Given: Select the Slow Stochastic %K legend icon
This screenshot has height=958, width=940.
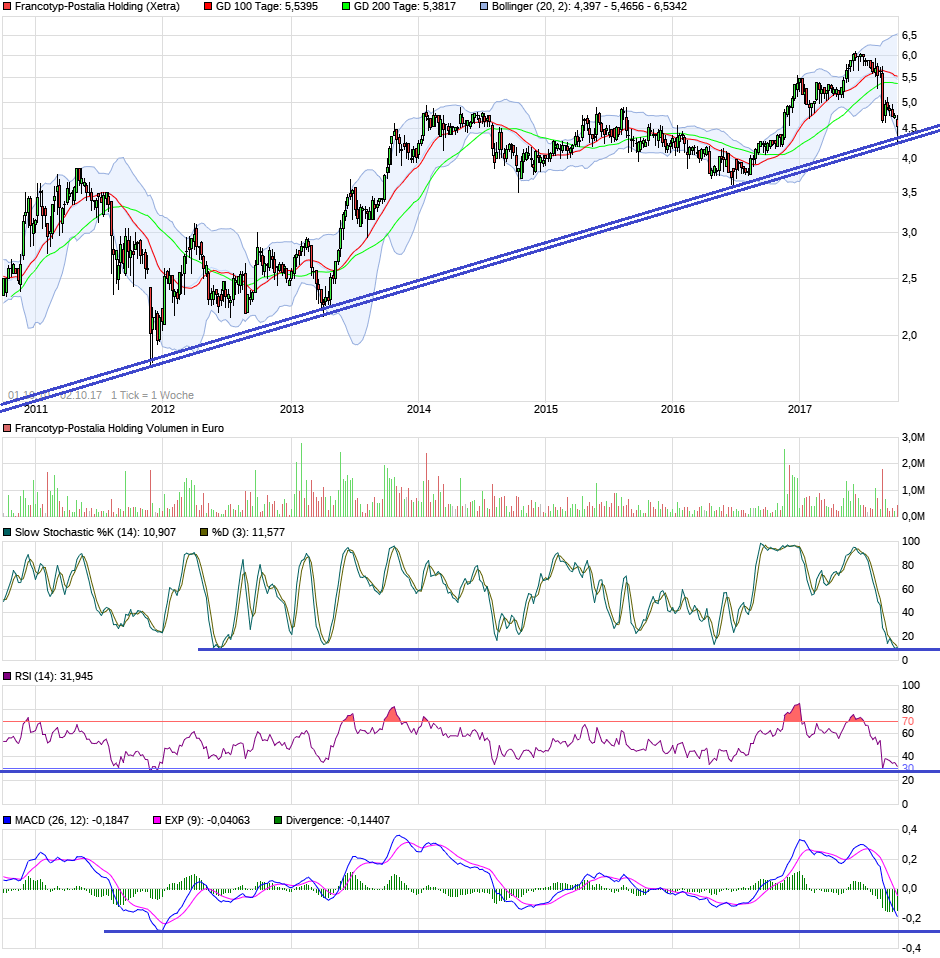Looking at the screenshot, I should tap(9, 533).
